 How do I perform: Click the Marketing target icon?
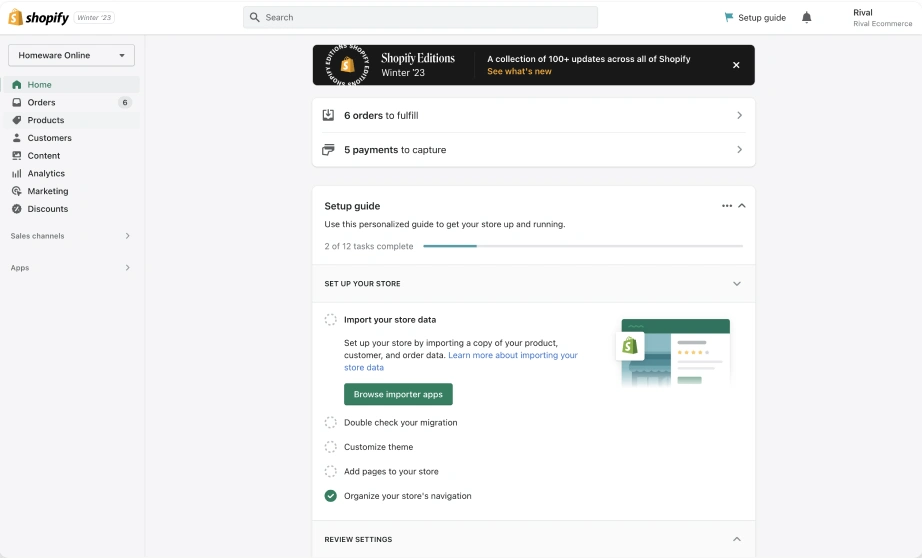click(x=16, y=191)
